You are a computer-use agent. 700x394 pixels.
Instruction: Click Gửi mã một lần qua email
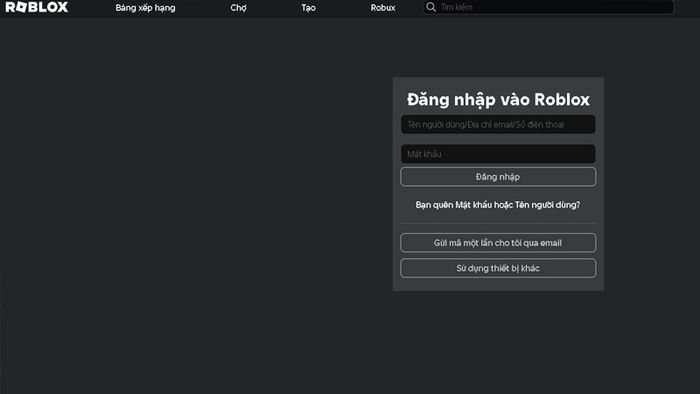tap(498, 243)
